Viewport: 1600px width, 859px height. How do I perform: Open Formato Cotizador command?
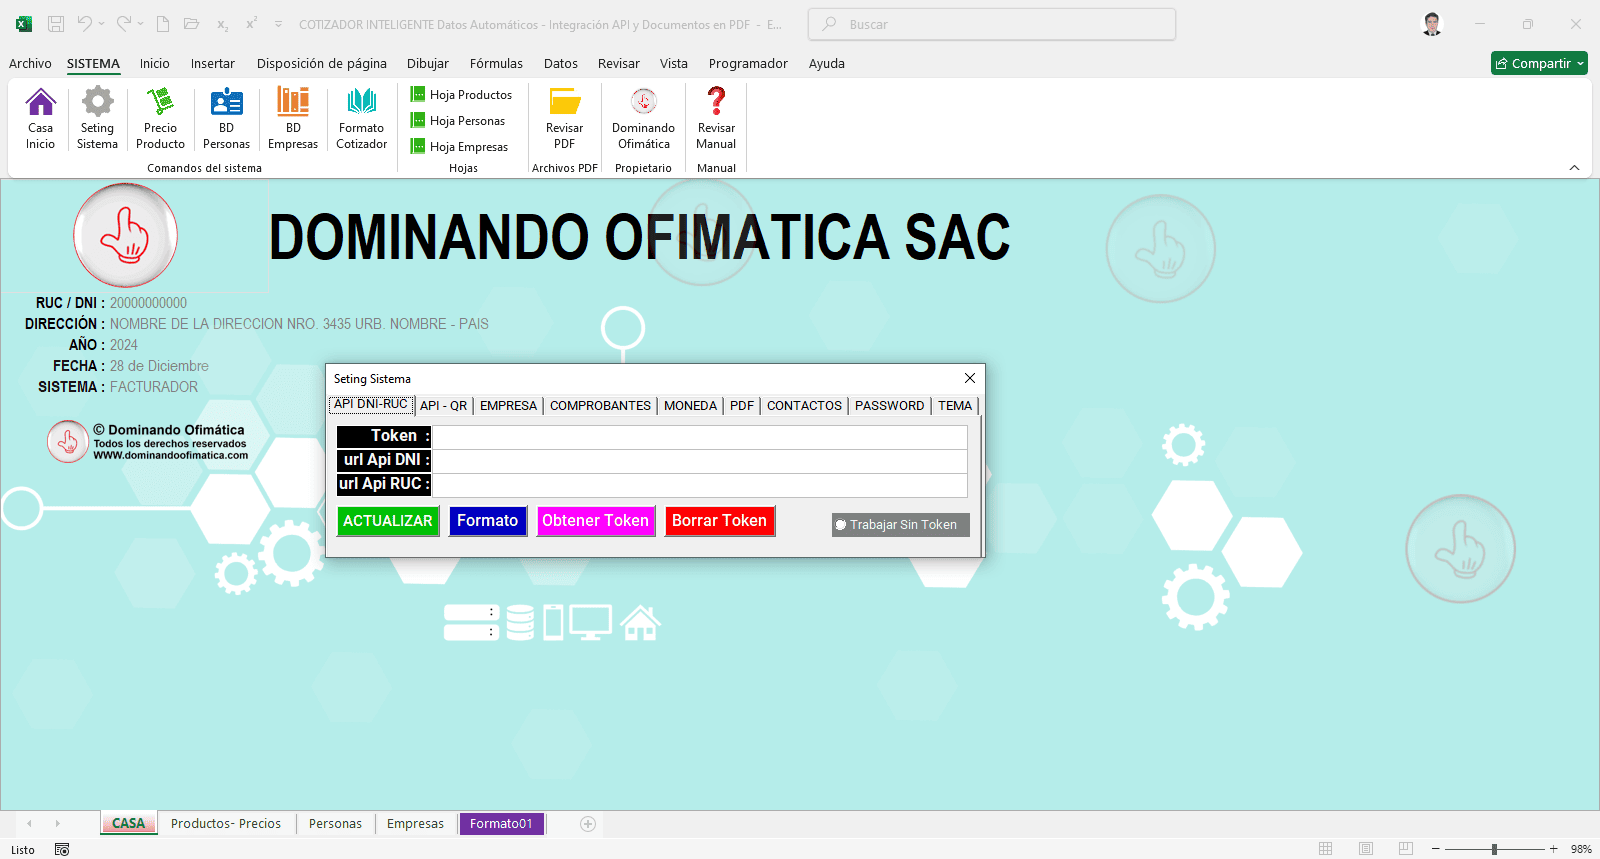pyautogui.click(x=361, y=118)
